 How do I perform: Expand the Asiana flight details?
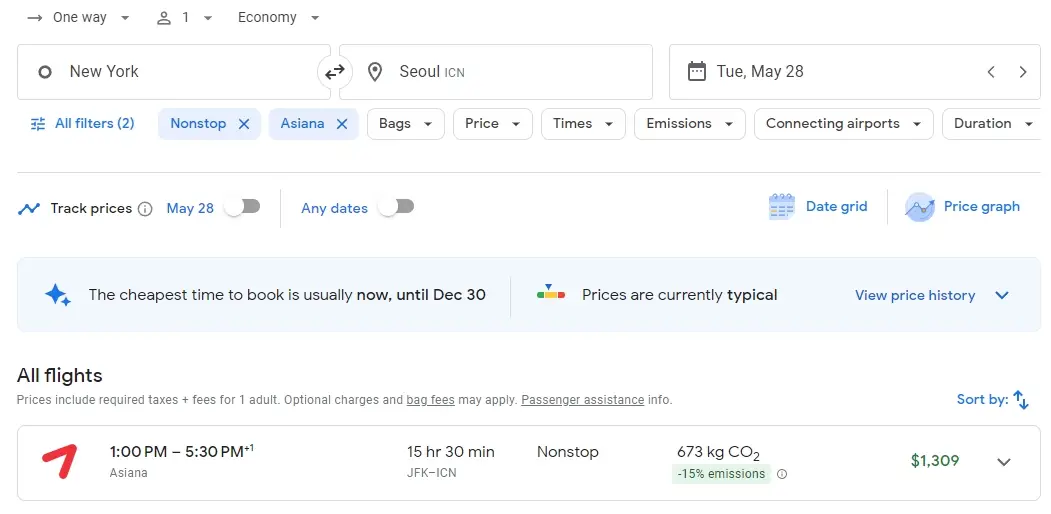coord(1004,462)
